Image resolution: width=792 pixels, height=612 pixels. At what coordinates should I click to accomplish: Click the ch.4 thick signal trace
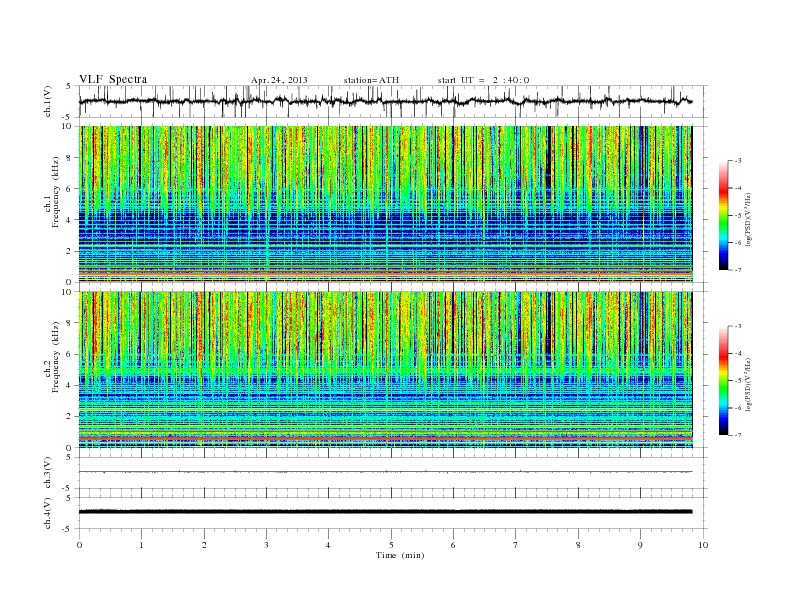coord(385,512)
